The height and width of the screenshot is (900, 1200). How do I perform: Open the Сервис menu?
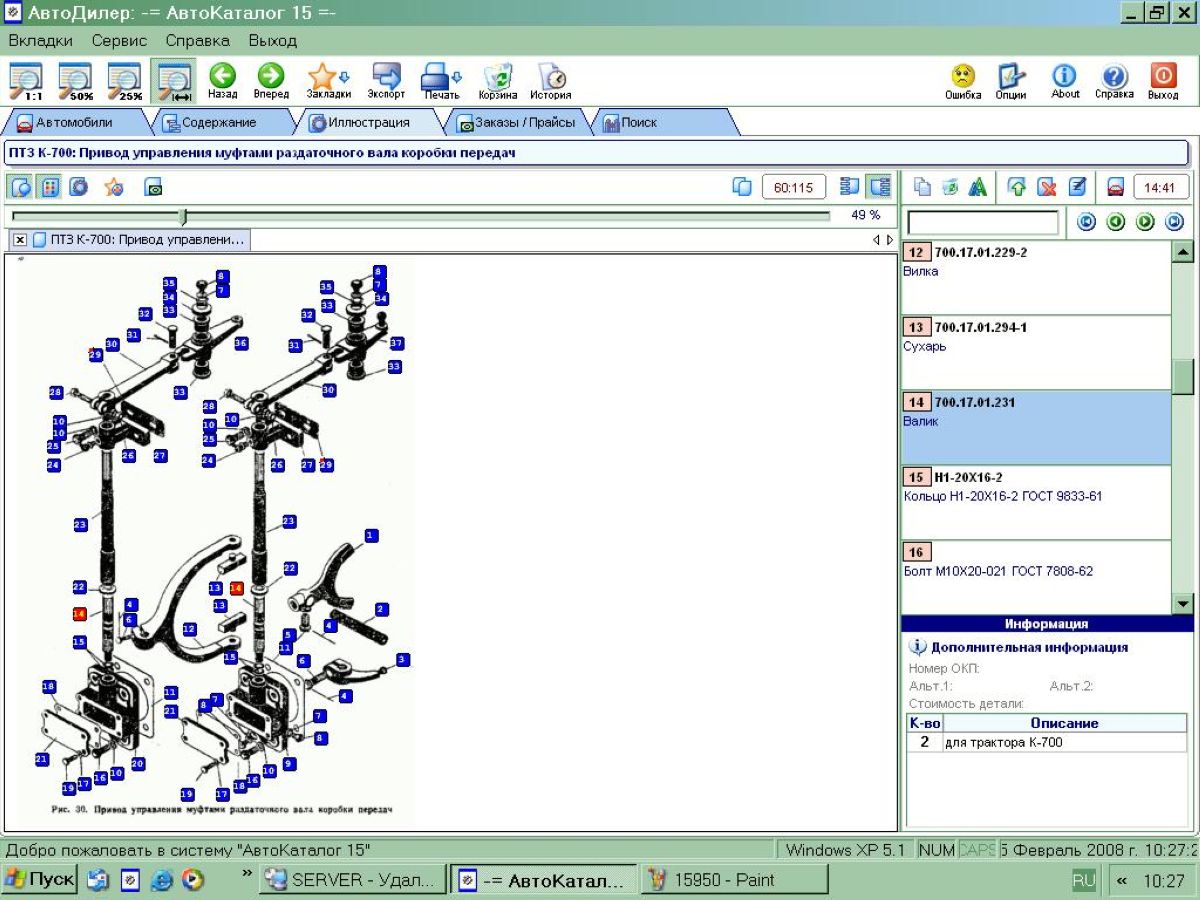(x=119, y=41)
